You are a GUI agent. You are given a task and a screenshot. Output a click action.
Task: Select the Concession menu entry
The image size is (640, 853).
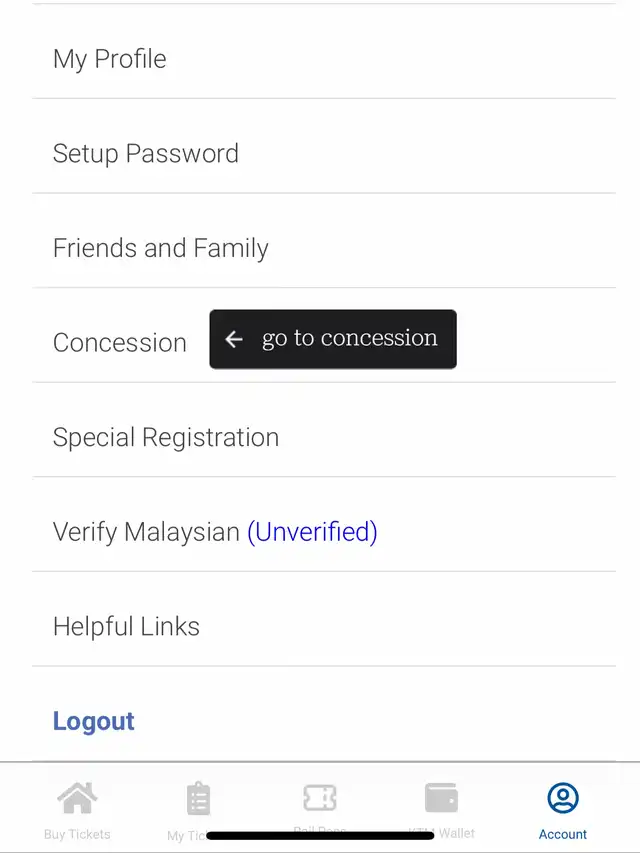pos(120,343)
